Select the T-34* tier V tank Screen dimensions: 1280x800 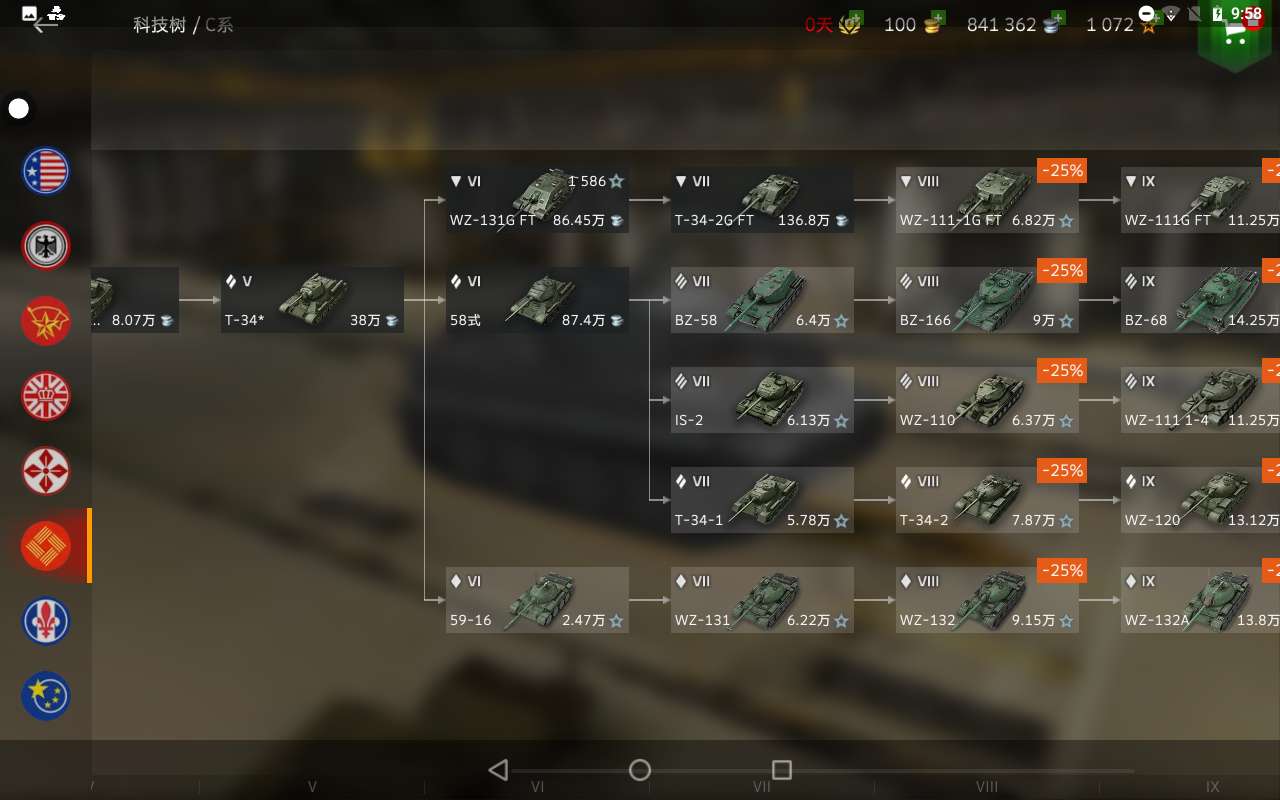point(313,300)
